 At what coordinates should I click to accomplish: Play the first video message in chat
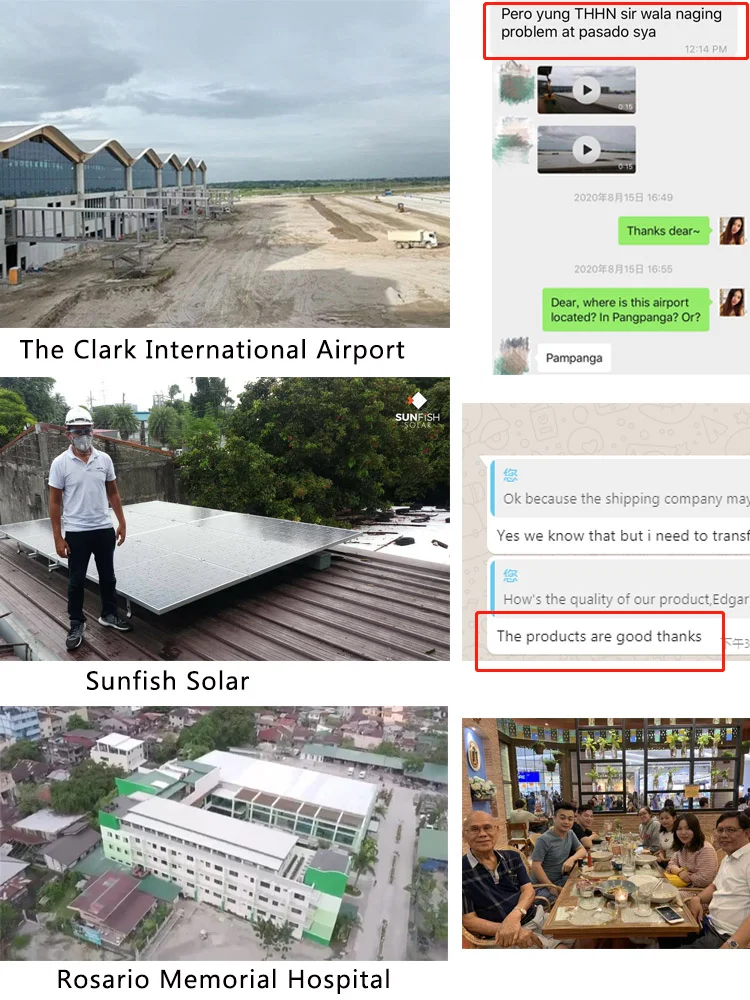point(586,90)
